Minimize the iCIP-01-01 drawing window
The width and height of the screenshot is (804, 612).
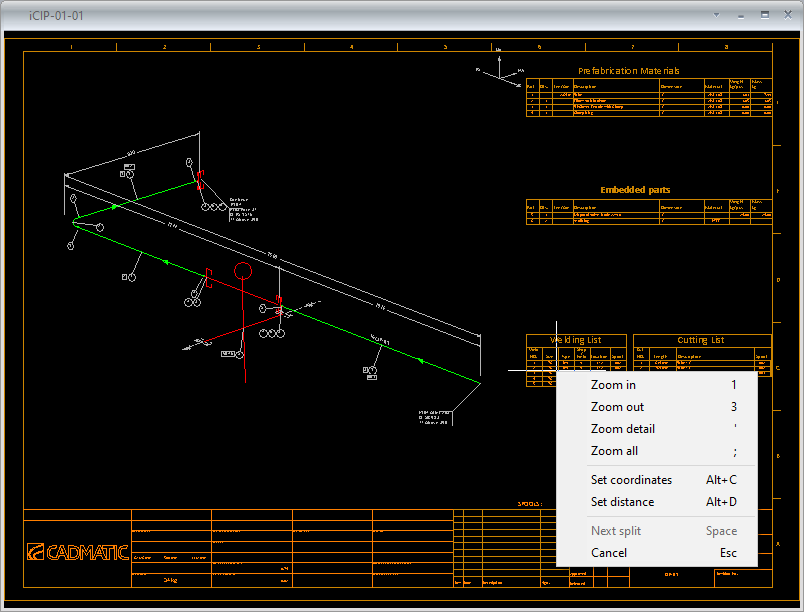tap(741, 15)
